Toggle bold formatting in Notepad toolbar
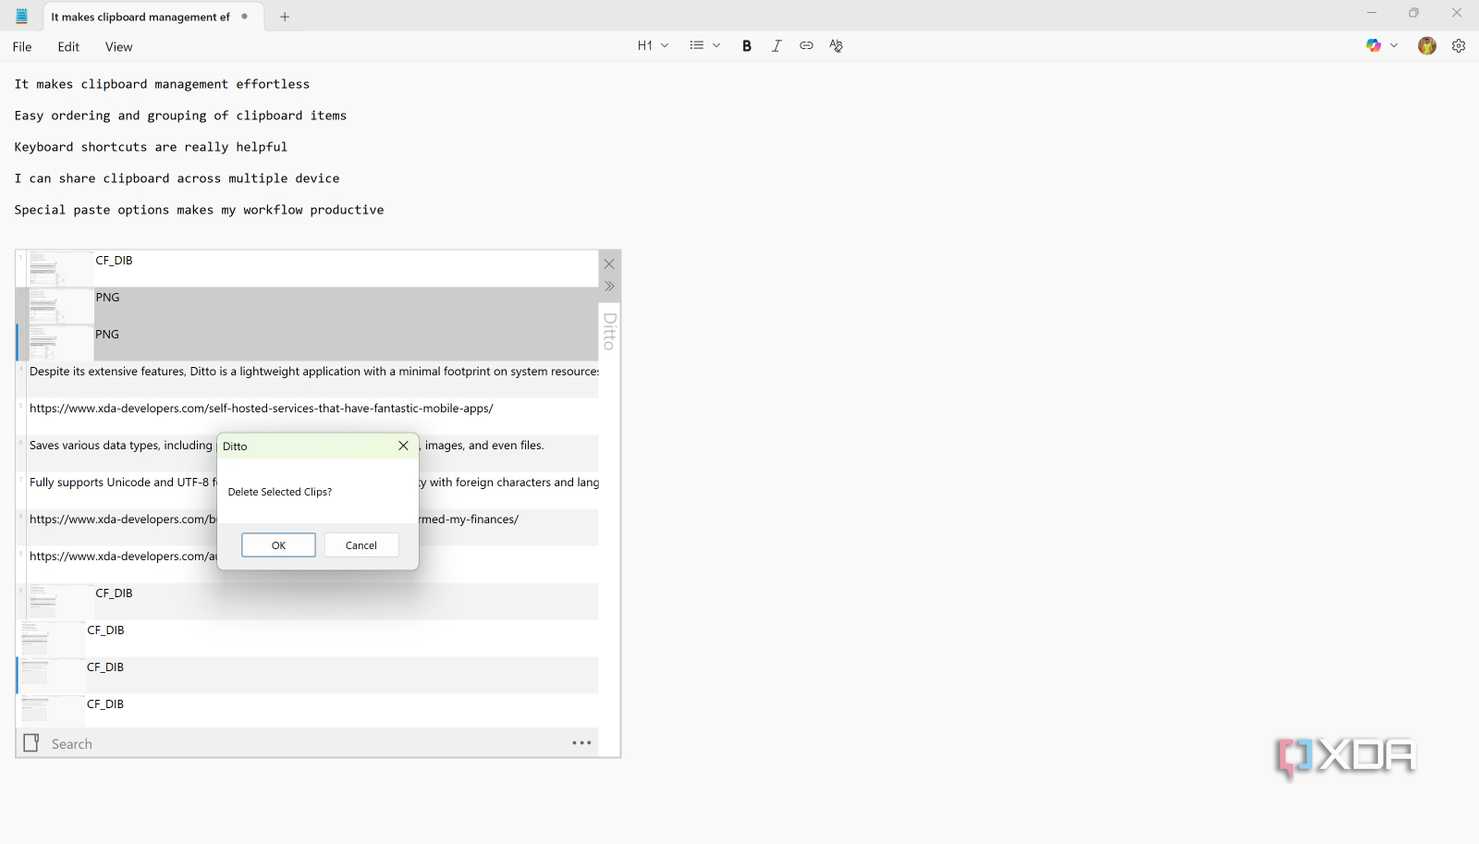 pos(746,46)
